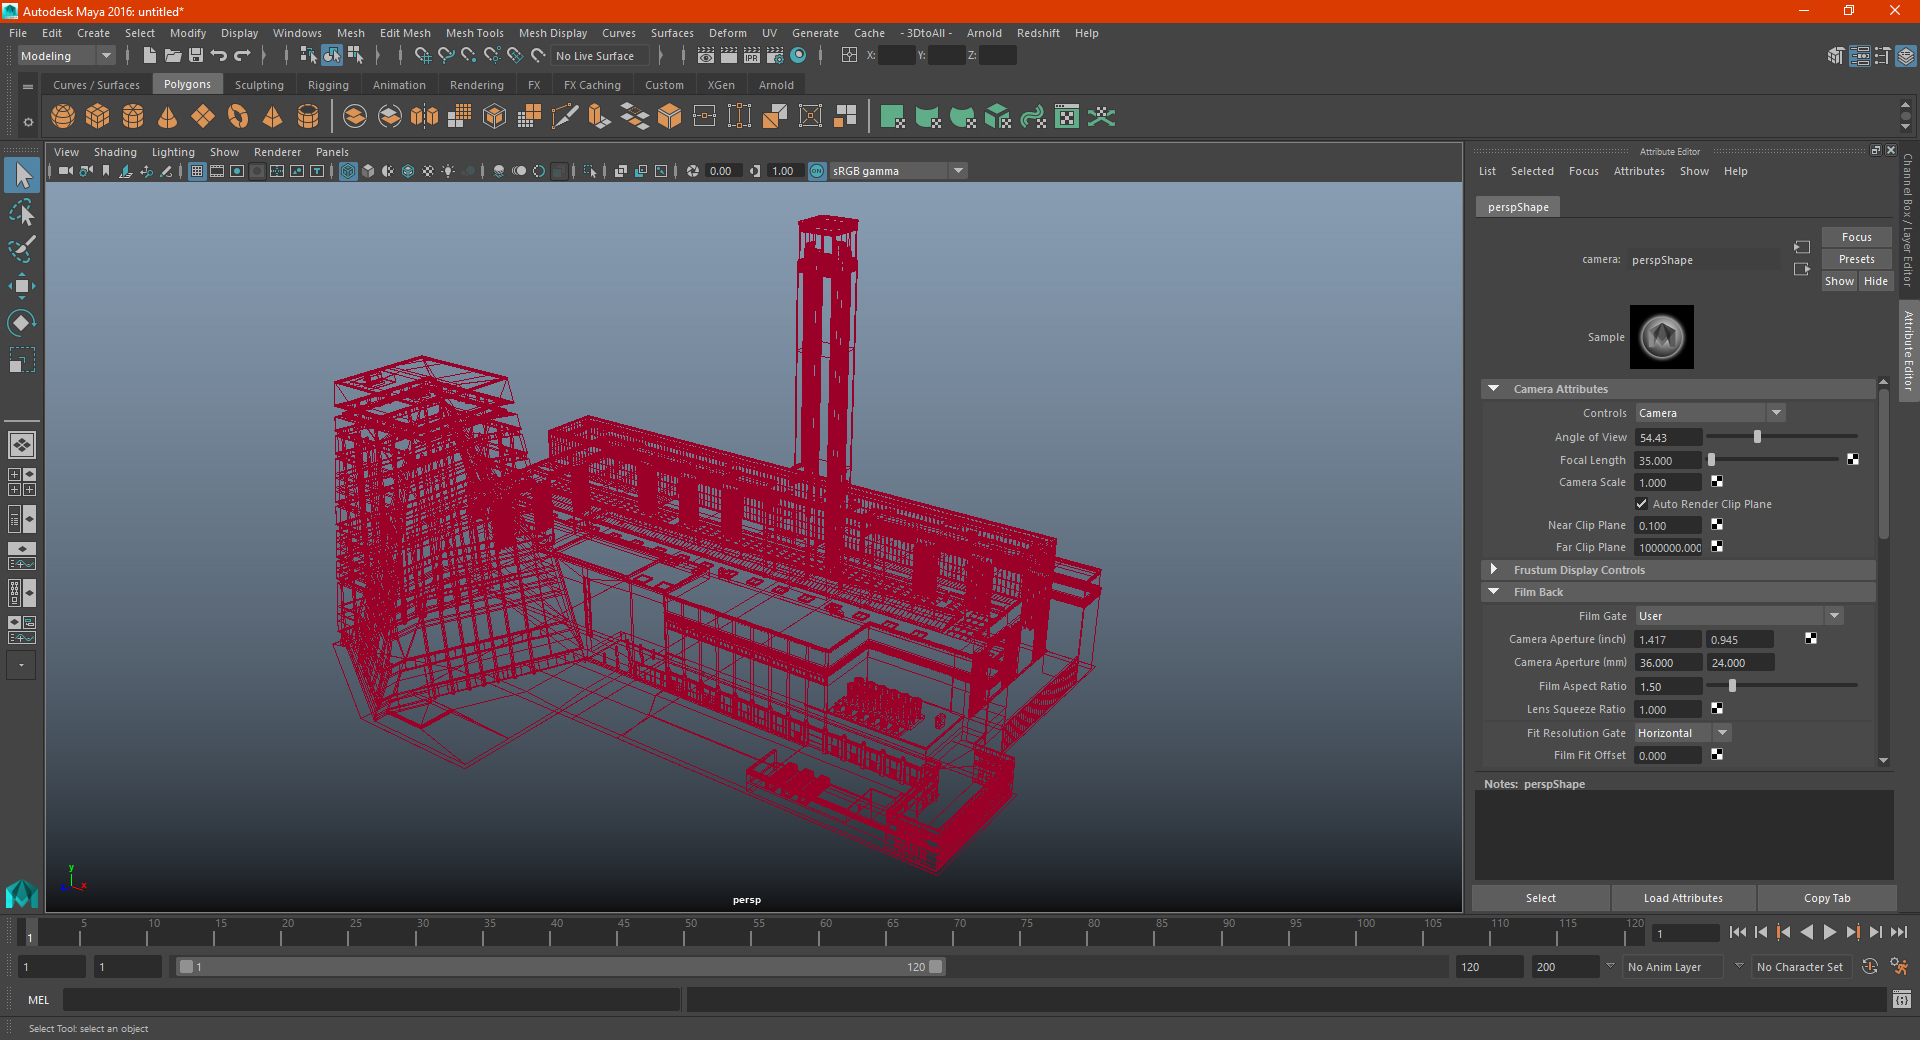This screenshot has height=1040, width=1920.
Task: Toggle Auto Render Clip Plane checkbox
Action: point(1641,504)
